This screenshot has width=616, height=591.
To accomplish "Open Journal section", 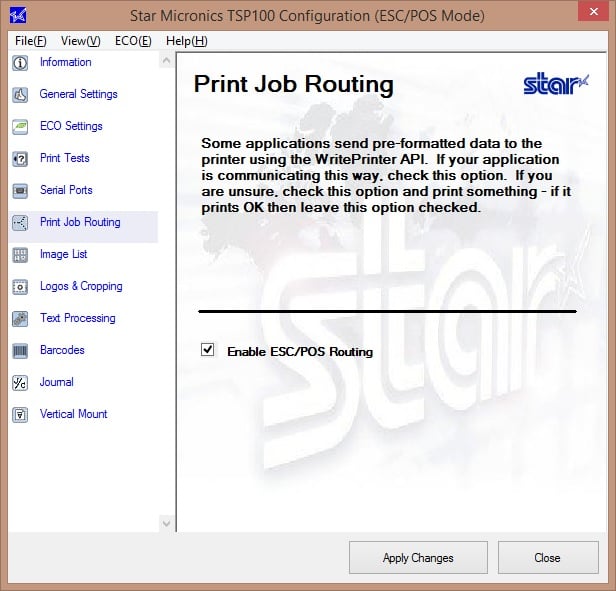I will (x=57, y=382).
